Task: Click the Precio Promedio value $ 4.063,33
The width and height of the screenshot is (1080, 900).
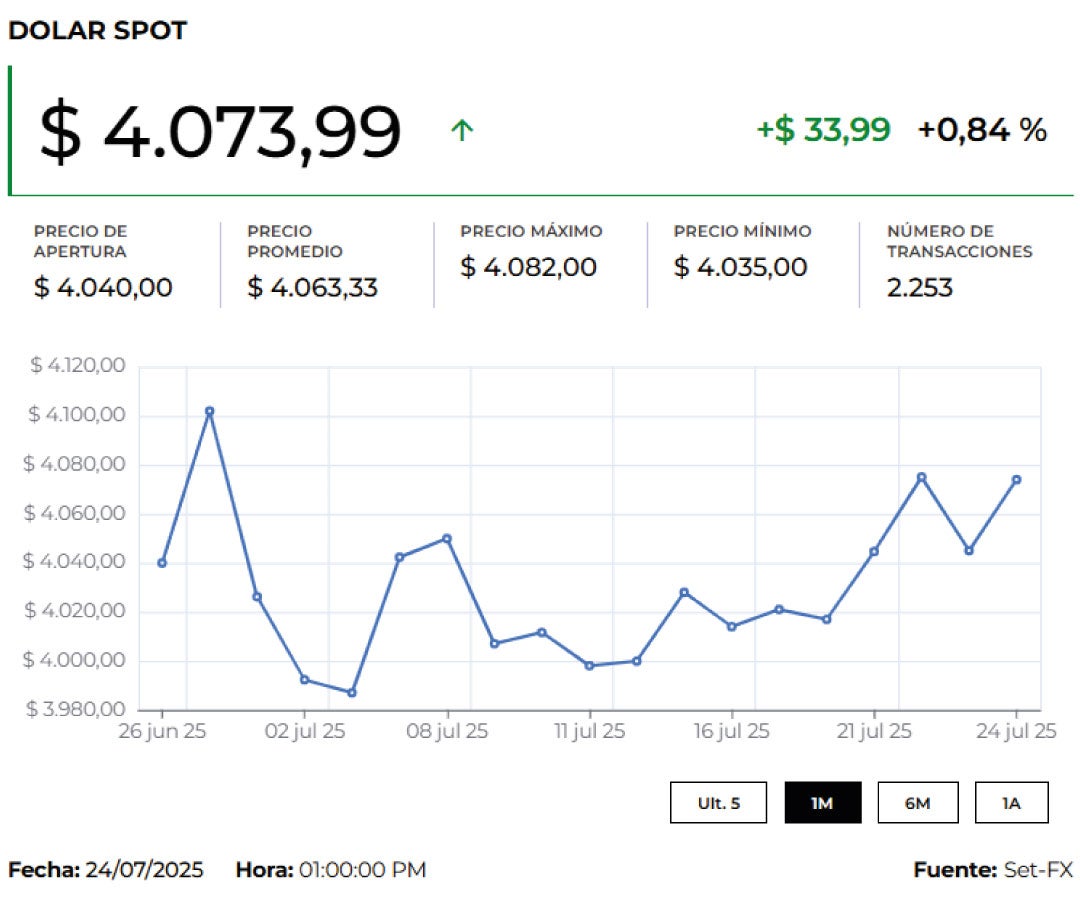Action: click(312, 288)
